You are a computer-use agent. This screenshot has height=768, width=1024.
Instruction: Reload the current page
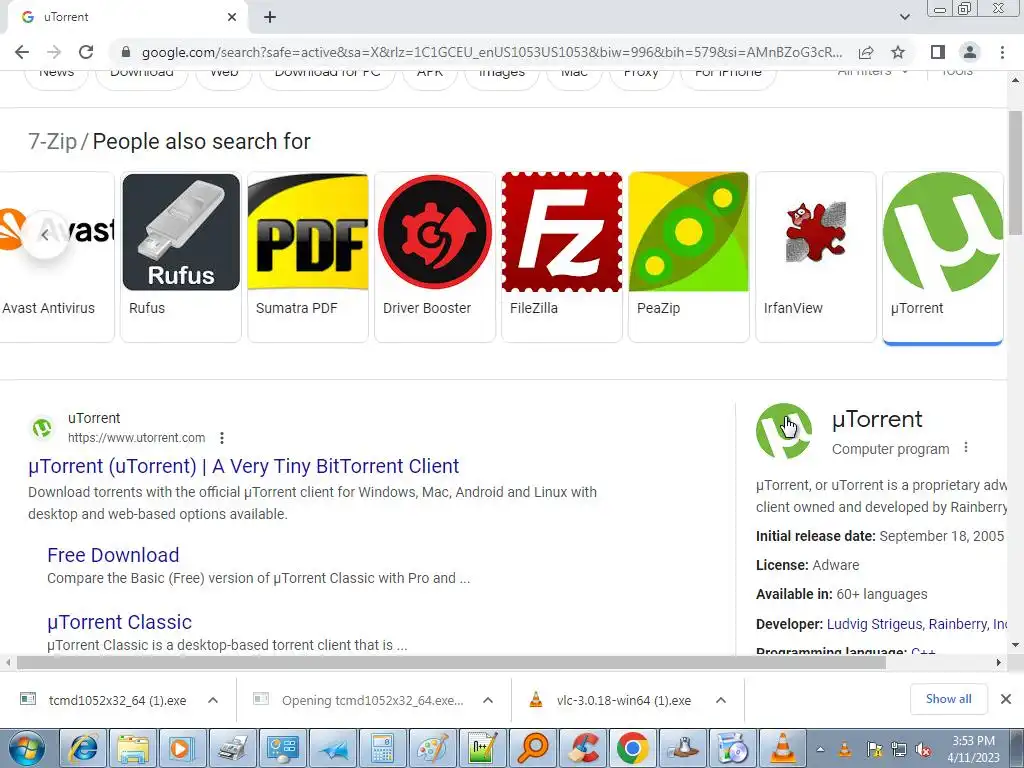[86, 52]
